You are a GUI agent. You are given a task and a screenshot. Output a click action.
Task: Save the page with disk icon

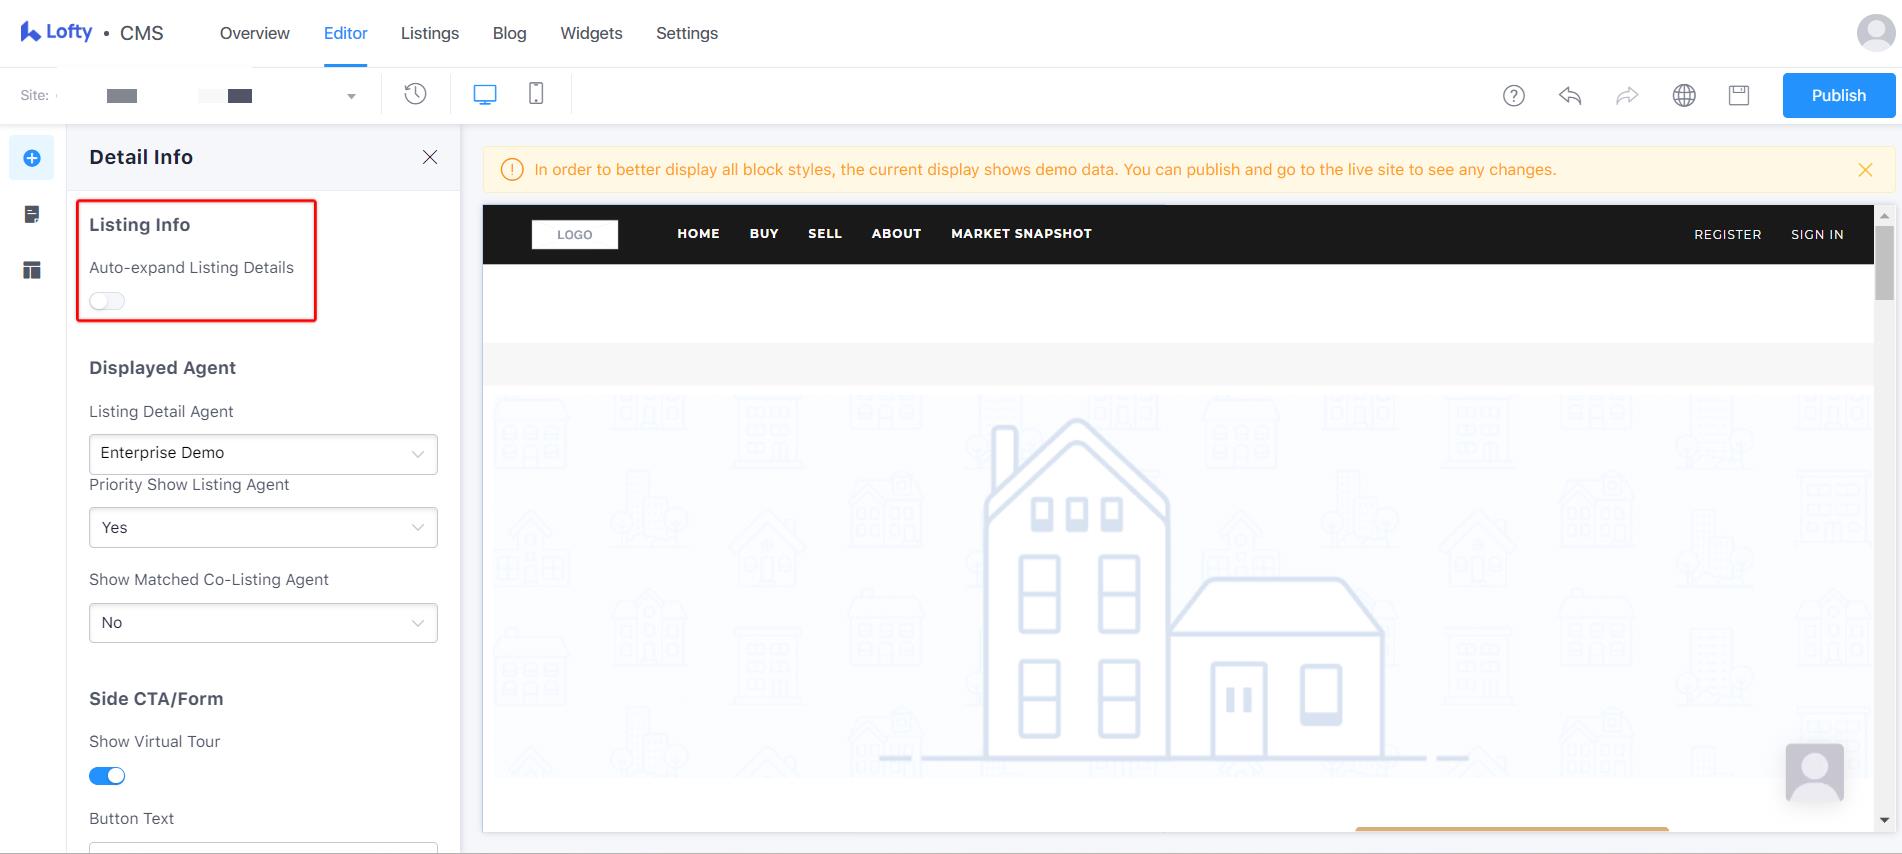pyautogui.click(x=1739, y=95)
